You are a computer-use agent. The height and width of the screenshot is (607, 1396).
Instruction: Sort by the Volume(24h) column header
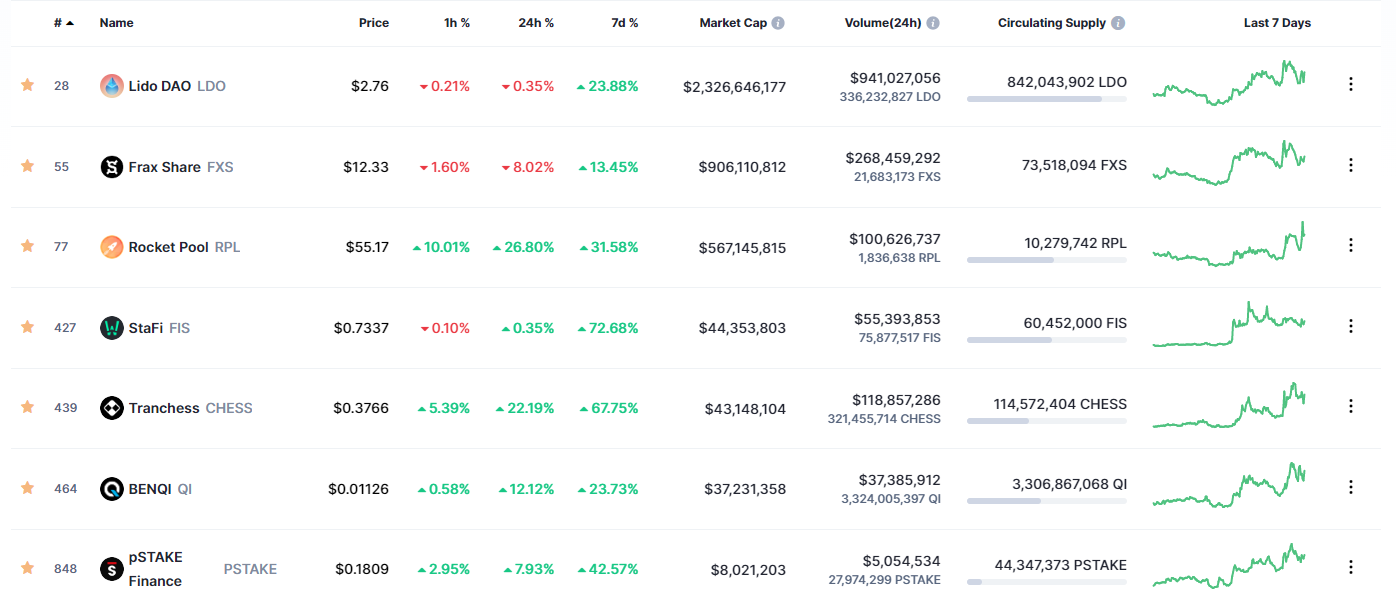coord(883,23)
